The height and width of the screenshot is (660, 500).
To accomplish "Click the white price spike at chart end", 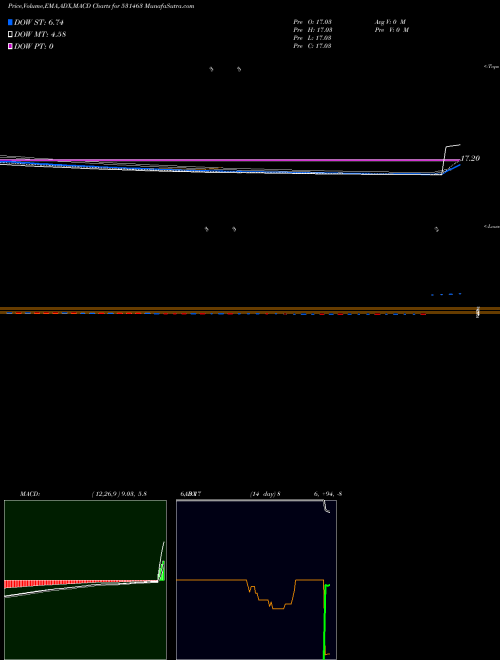I will click(450, 159).
